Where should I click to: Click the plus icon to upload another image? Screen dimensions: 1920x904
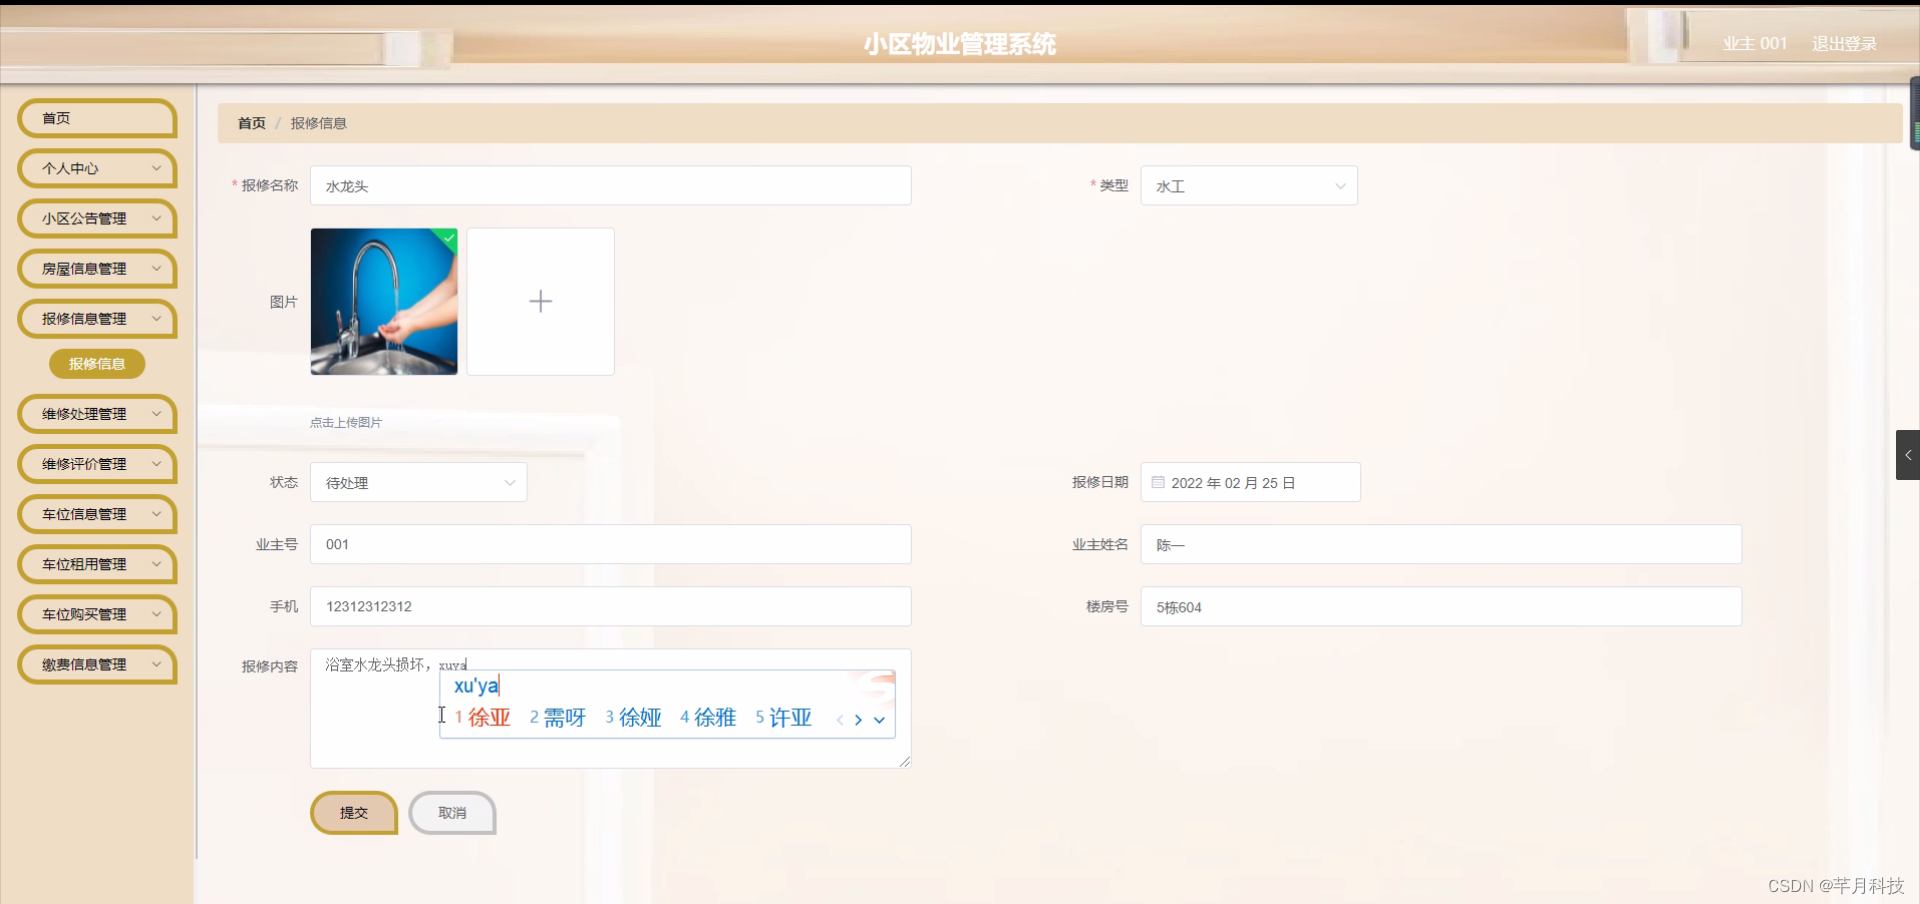(540, 301)
